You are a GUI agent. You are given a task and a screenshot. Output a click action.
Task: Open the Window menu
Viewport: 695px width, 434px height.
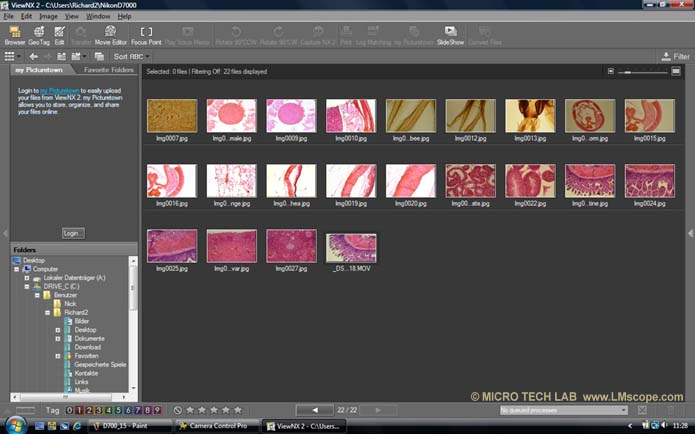tap(98, 16)
